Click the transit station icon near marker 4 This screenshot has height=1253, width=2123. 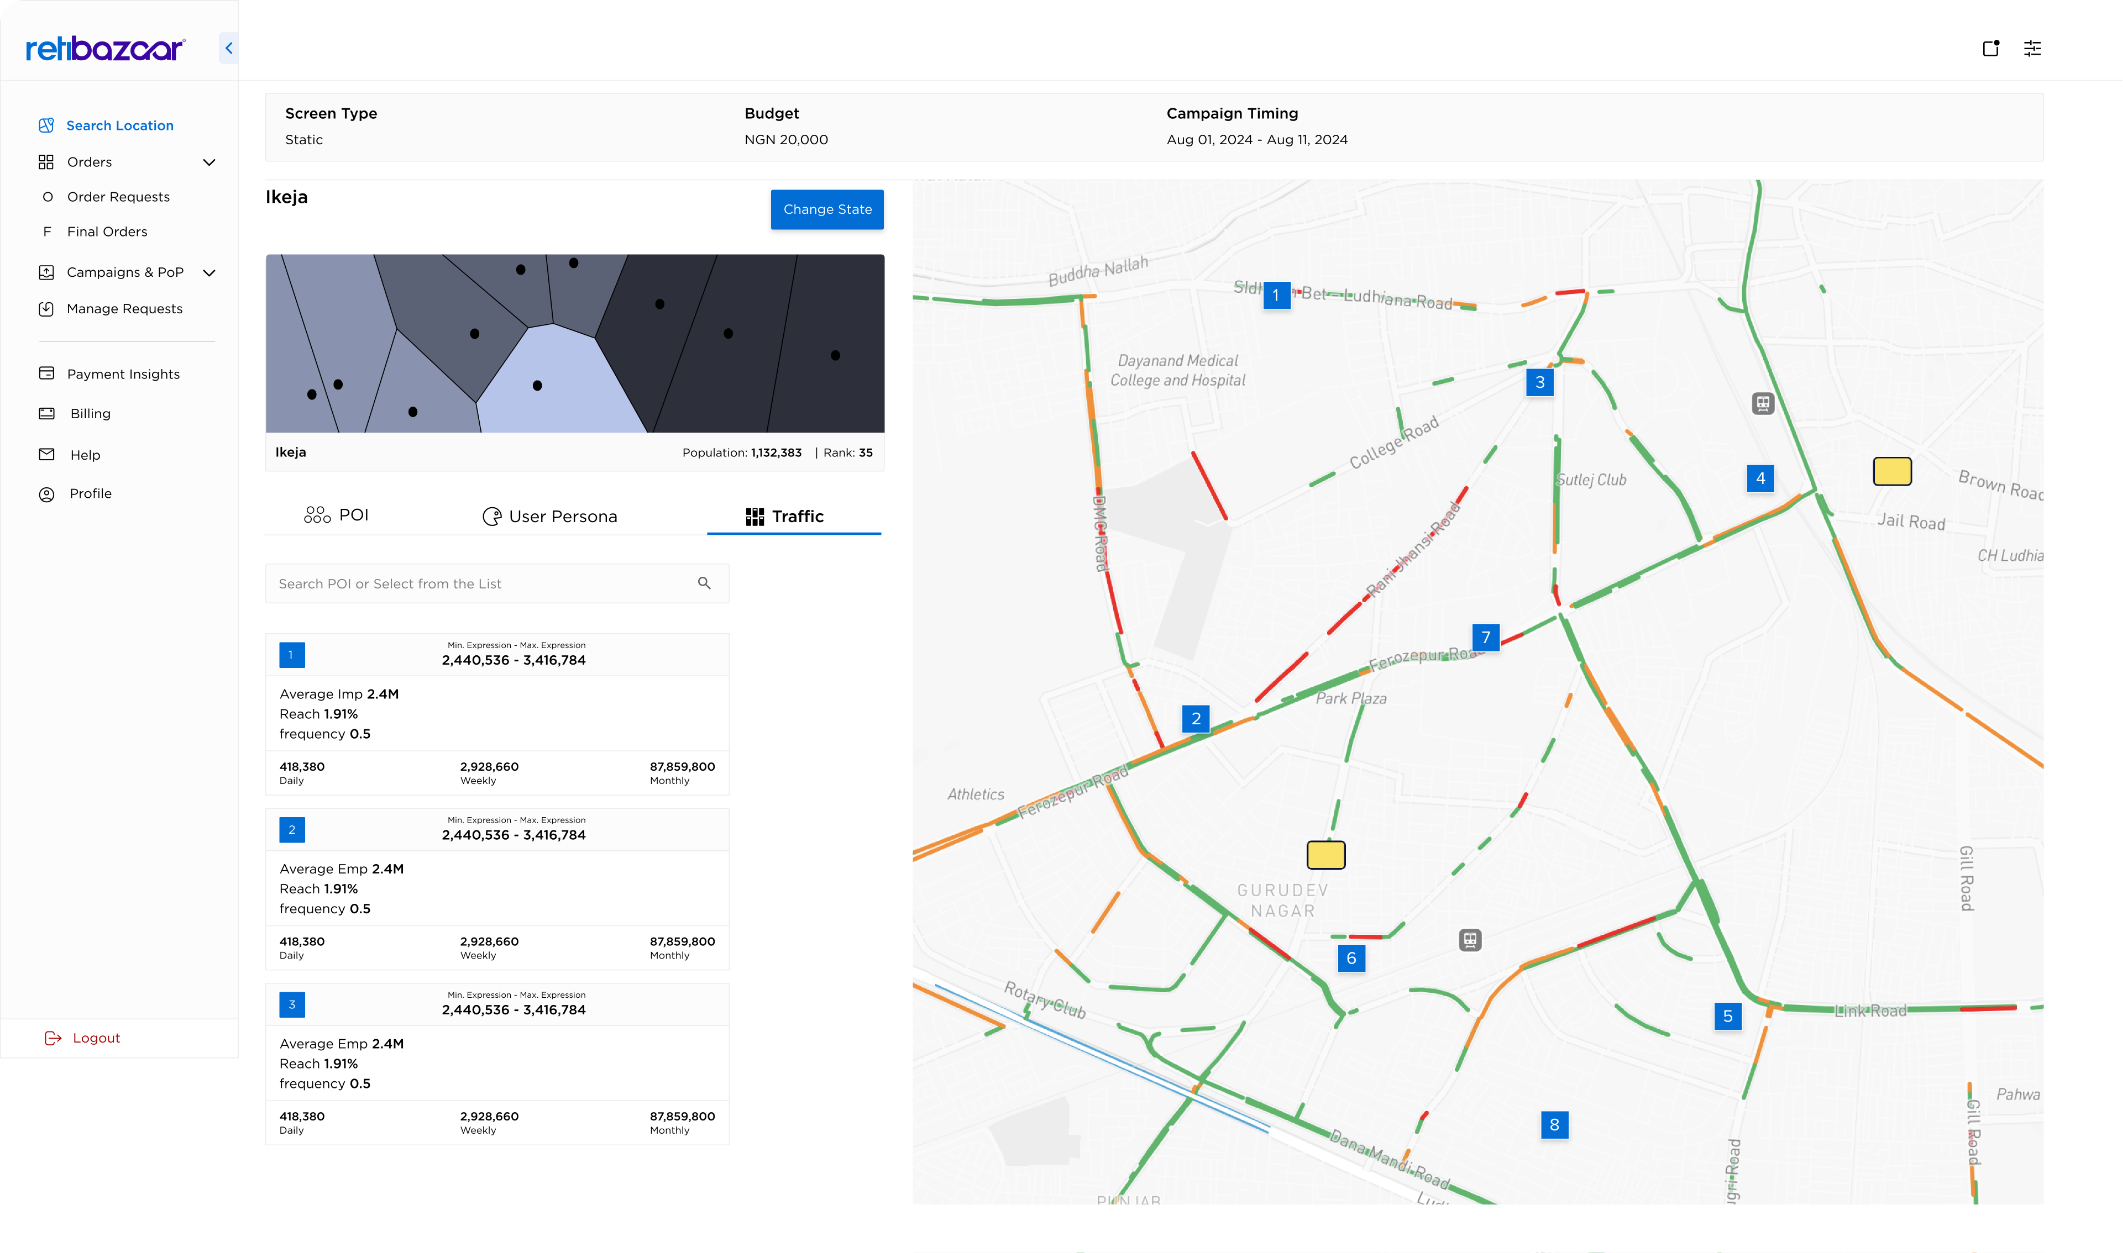point(1763,404)
